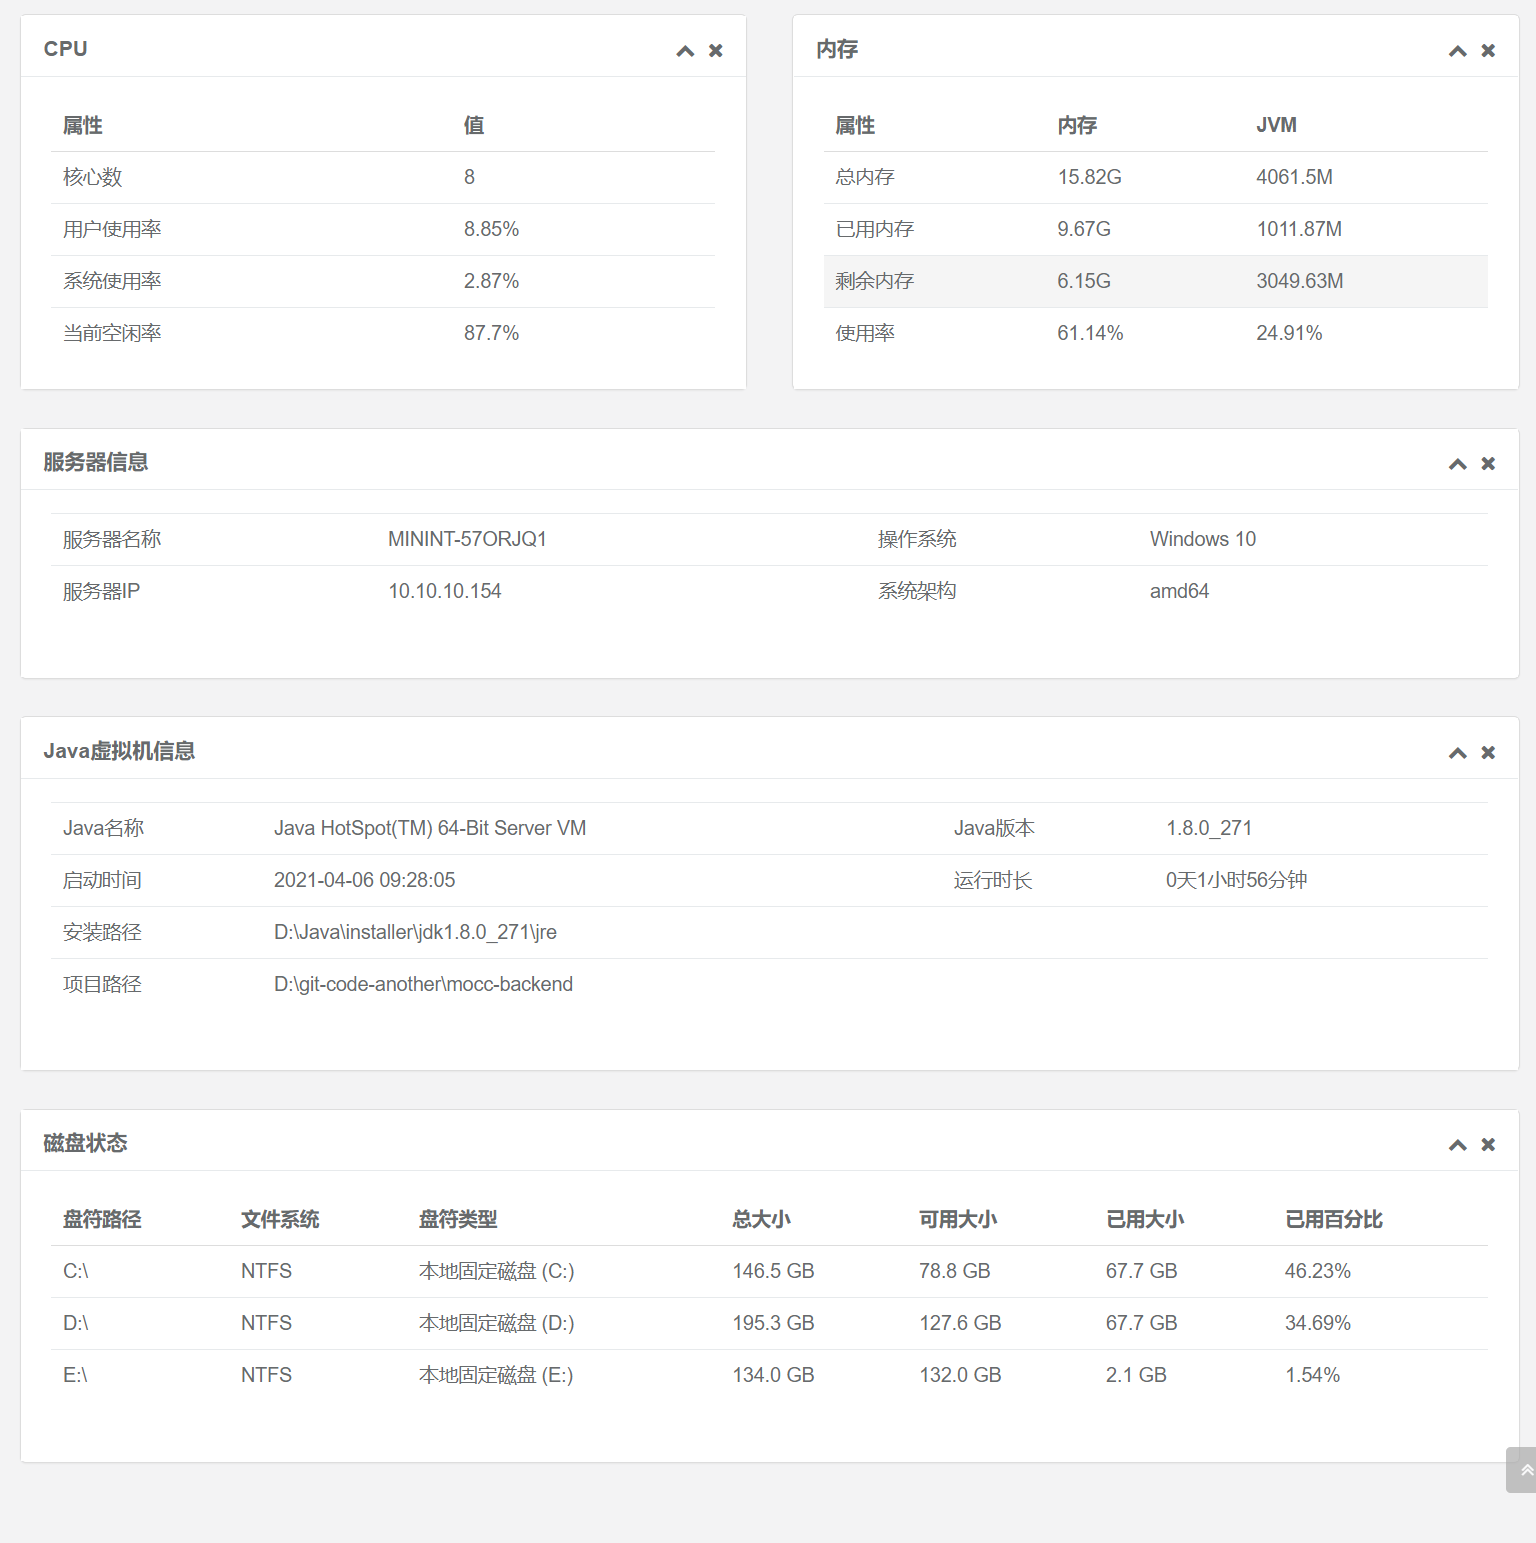Viewport: 1536px width, 1543px height.
Task: Collapse the Java虚拟机信息 panel
Action: tap(1457, 752)
